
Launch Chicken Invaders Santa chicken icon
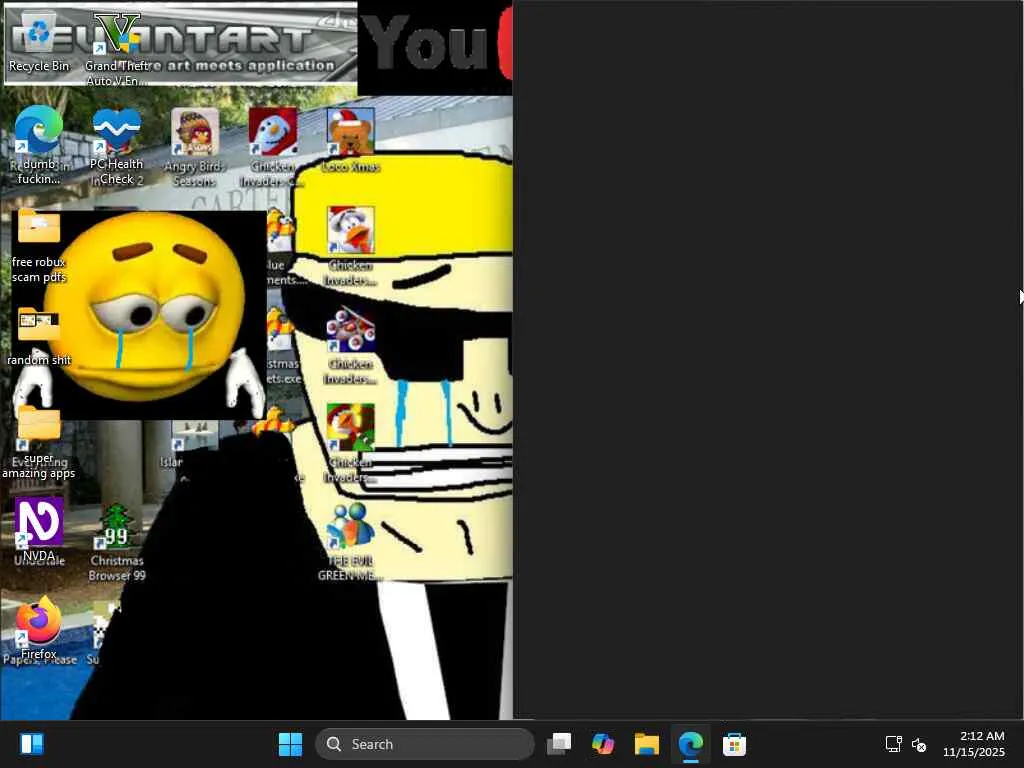(351, 247)
